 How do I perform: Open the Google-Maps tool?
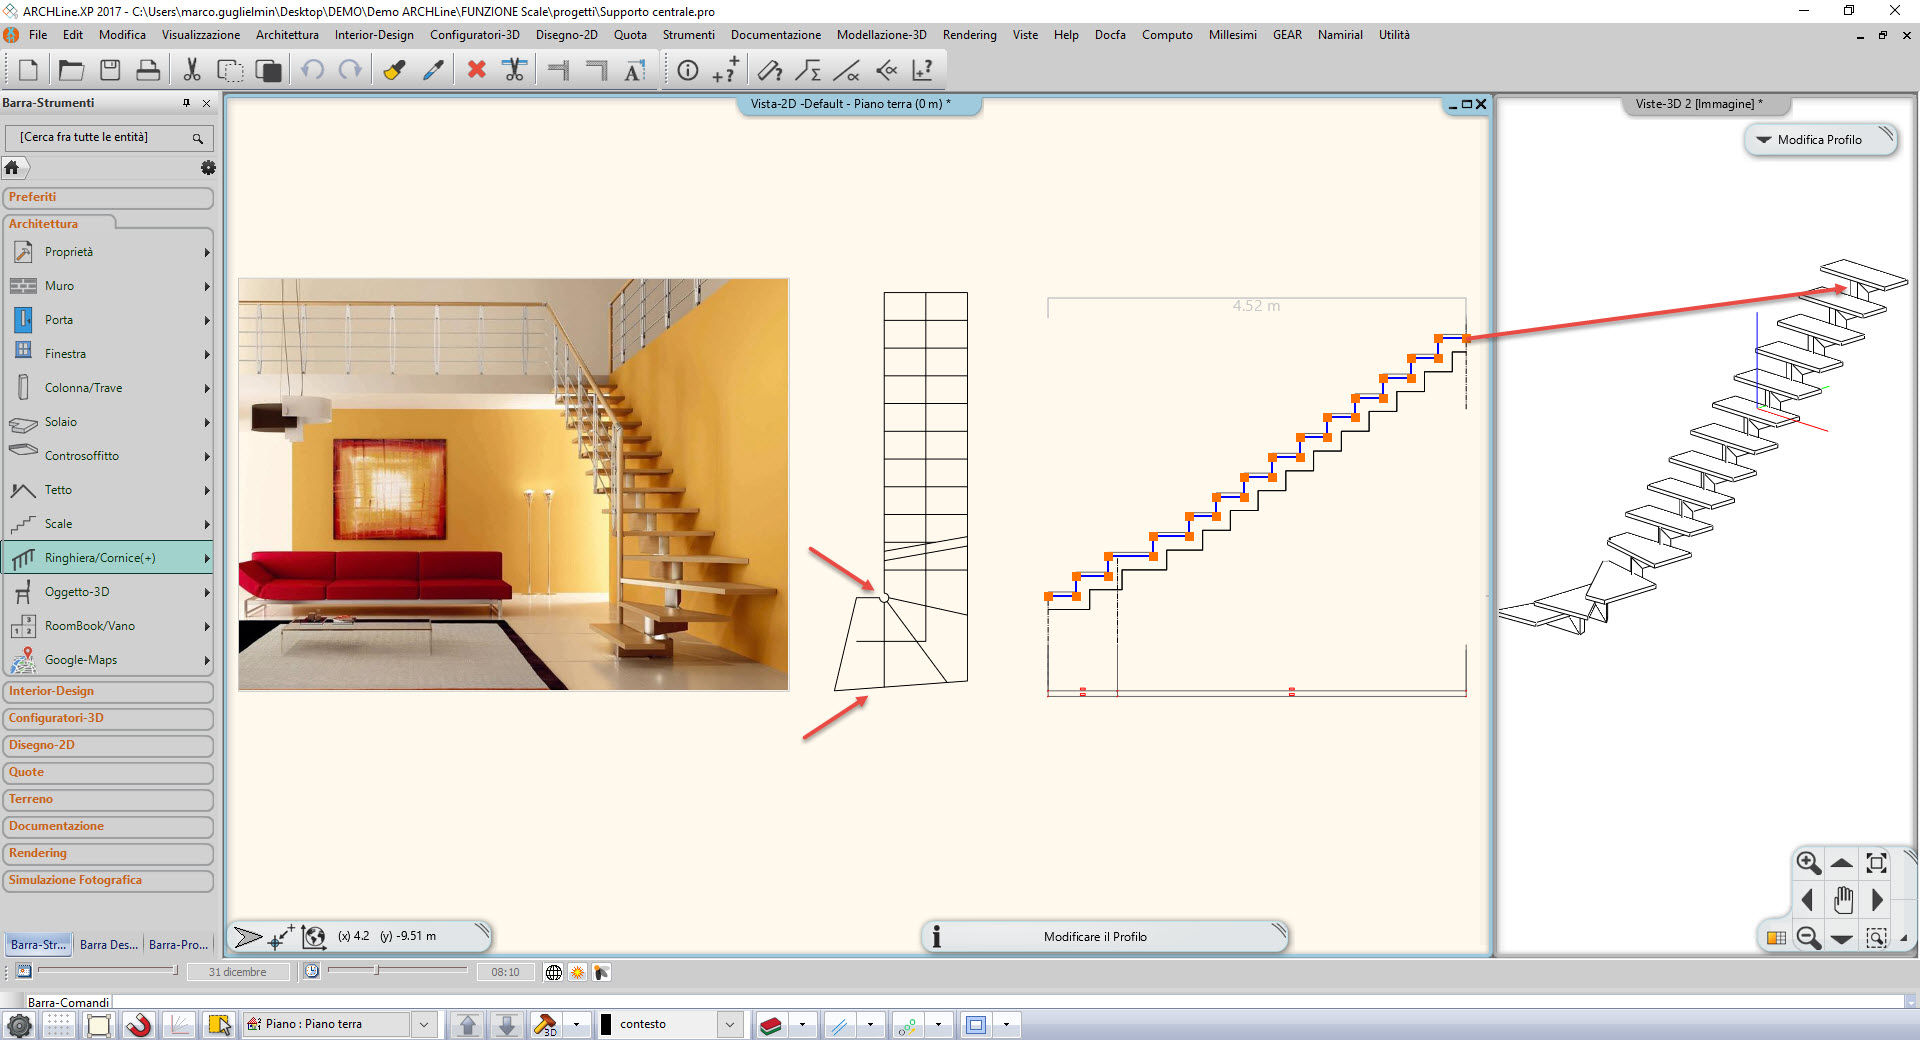coord(80,659)
